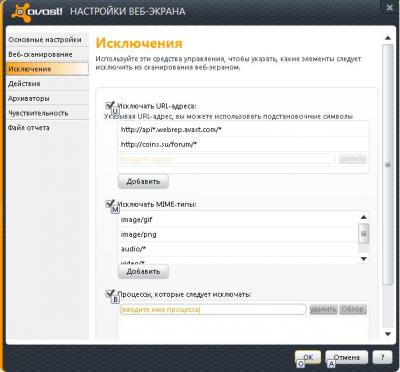Select the http://api*.webrep.avast.com/* entry
The image size is (400, 372).
243,130
